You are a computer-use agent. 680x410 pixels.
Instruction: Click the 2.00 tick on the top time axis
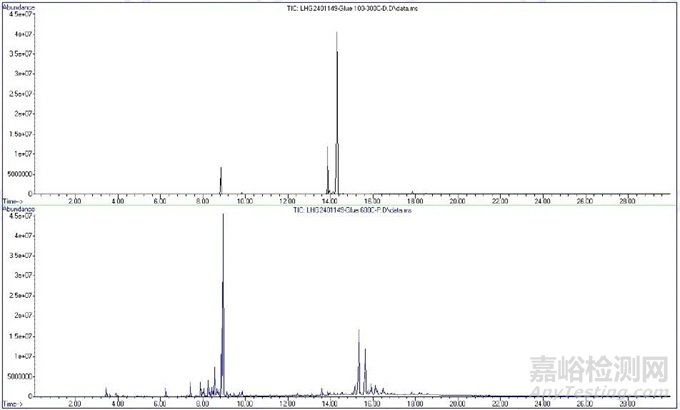74,201
